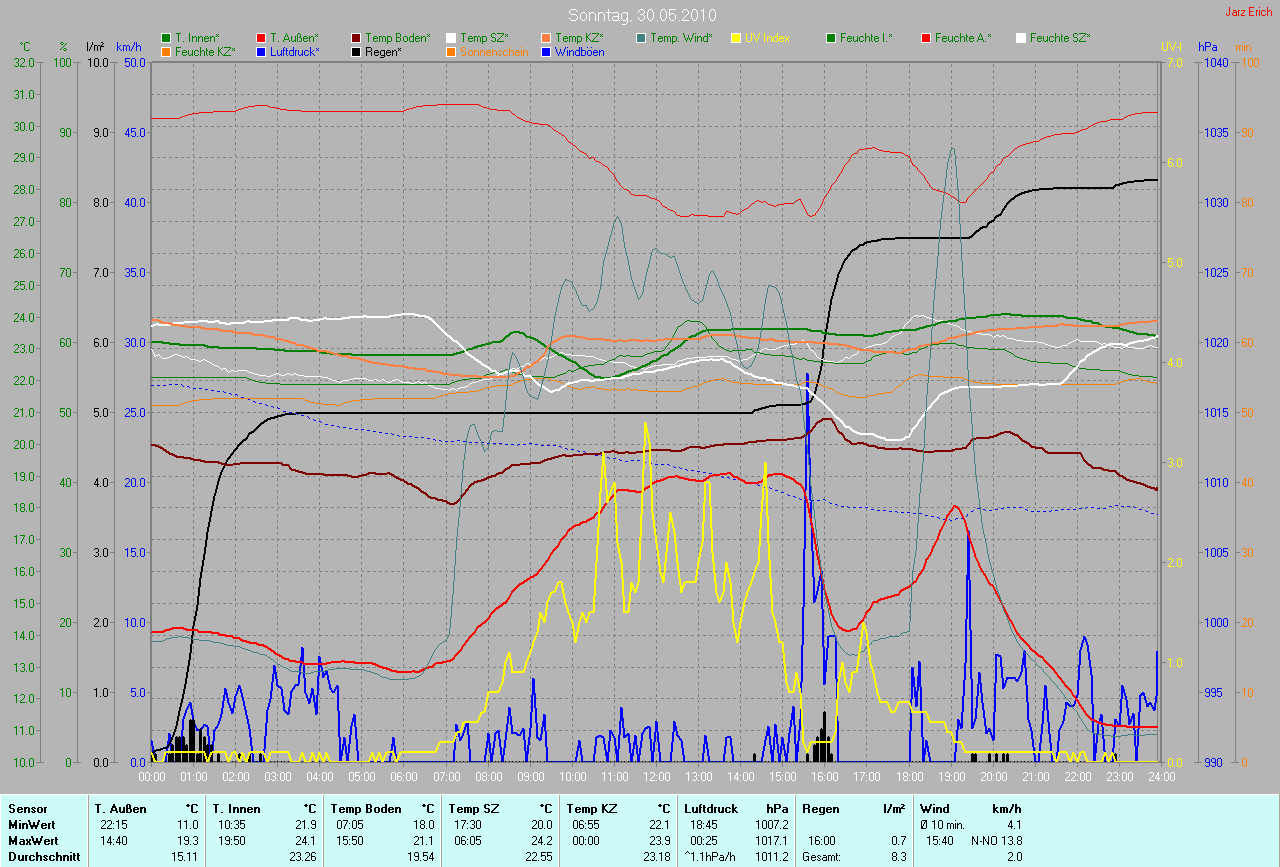
Task: Click the red T. Außen legend square
Action: (261, 38)
